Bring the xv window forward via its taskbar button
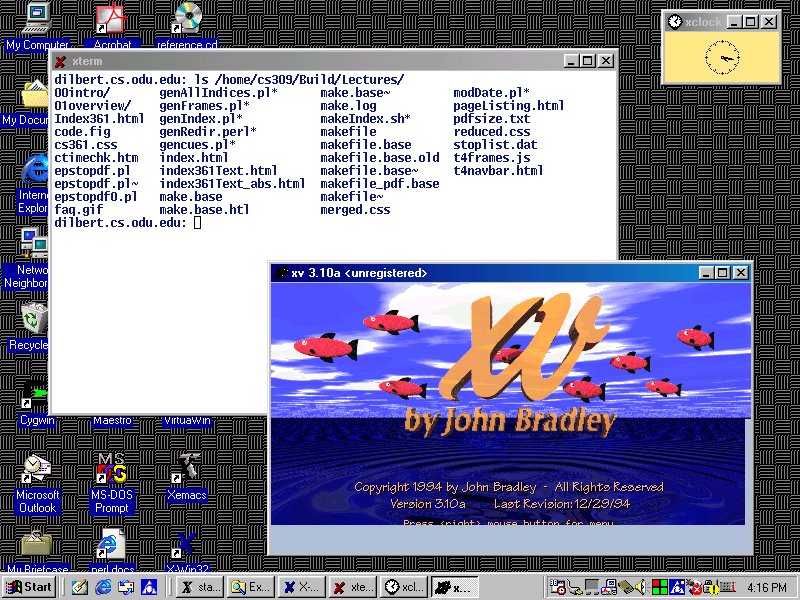Screen dimensions: 800x600 point(455,587)
